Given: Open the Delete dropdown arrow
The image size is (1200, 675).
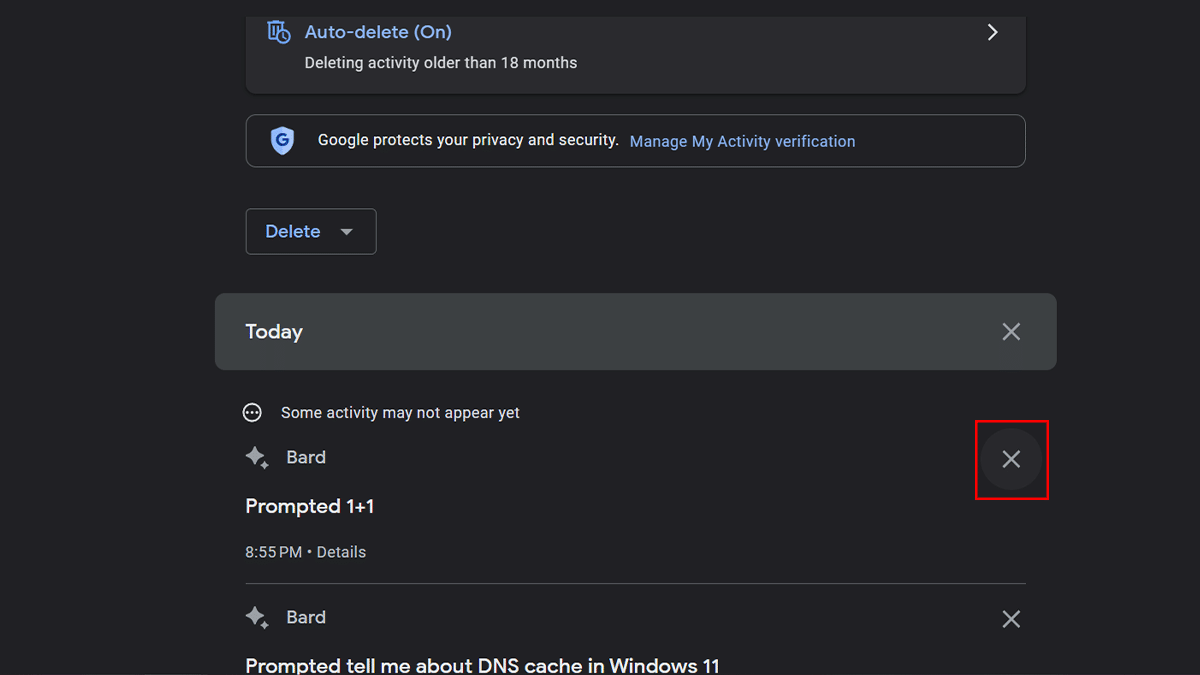Looking at the screenshot, I should pyautogui.click(x=347, y=232).
